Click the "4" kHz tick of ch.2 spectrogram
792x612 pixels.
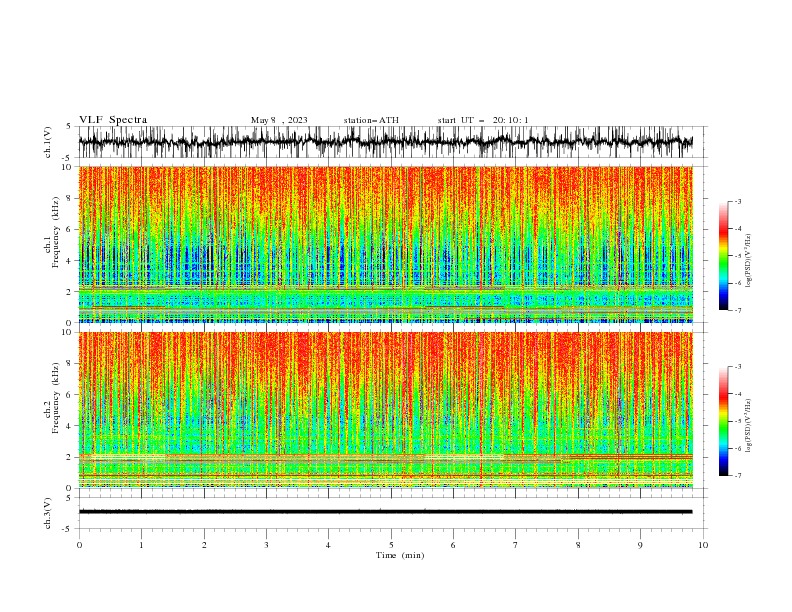click(x=70, y=426)
